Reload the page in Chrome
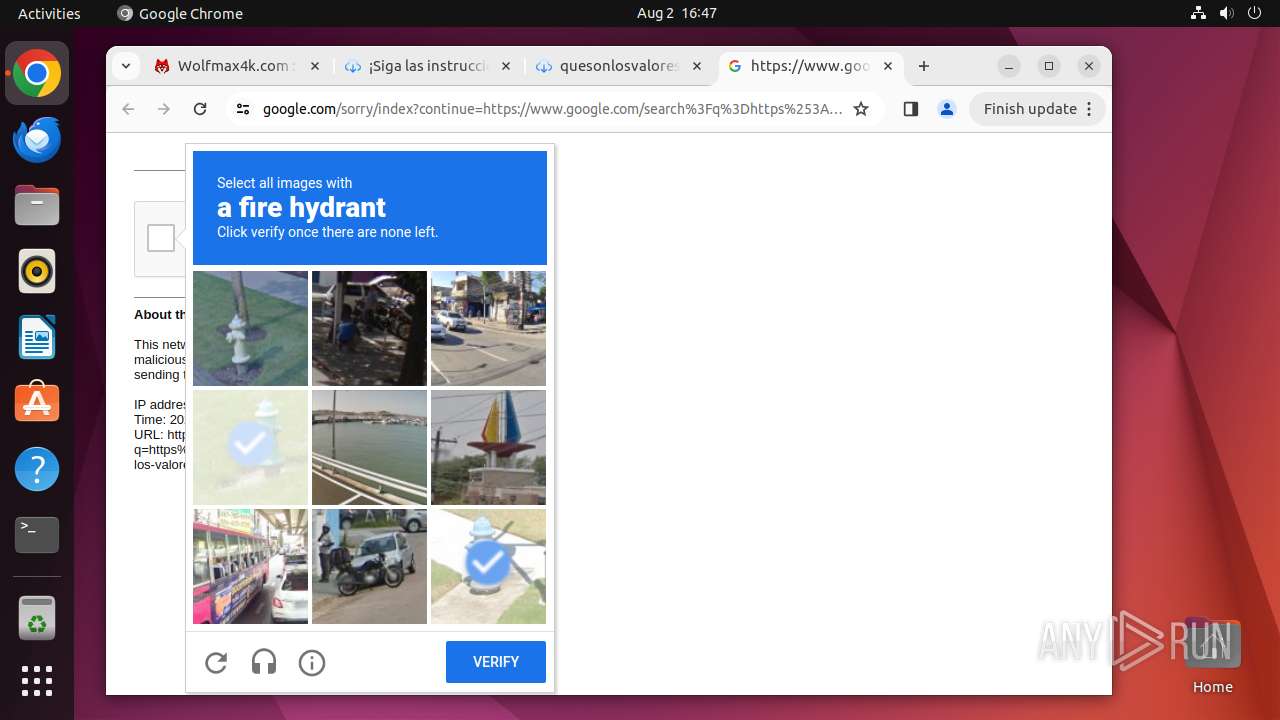1280x720 pixels. pos(200,109)
